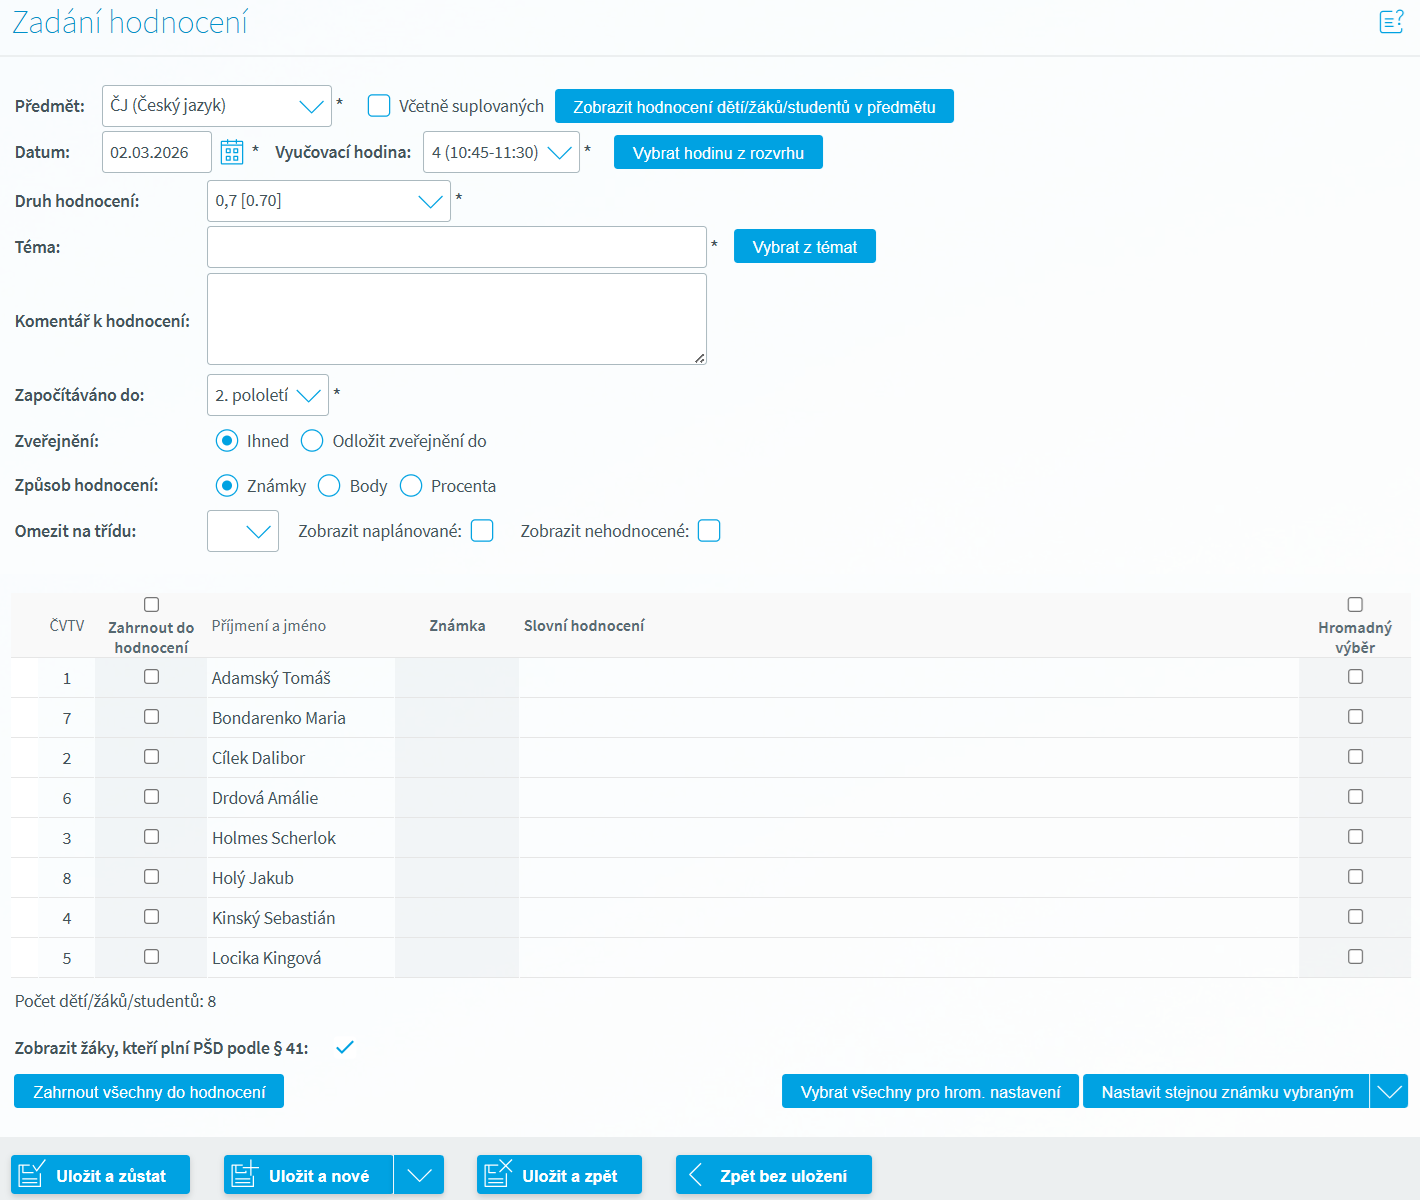Open the 'Předmět' subject dropdown

(217, 106)
